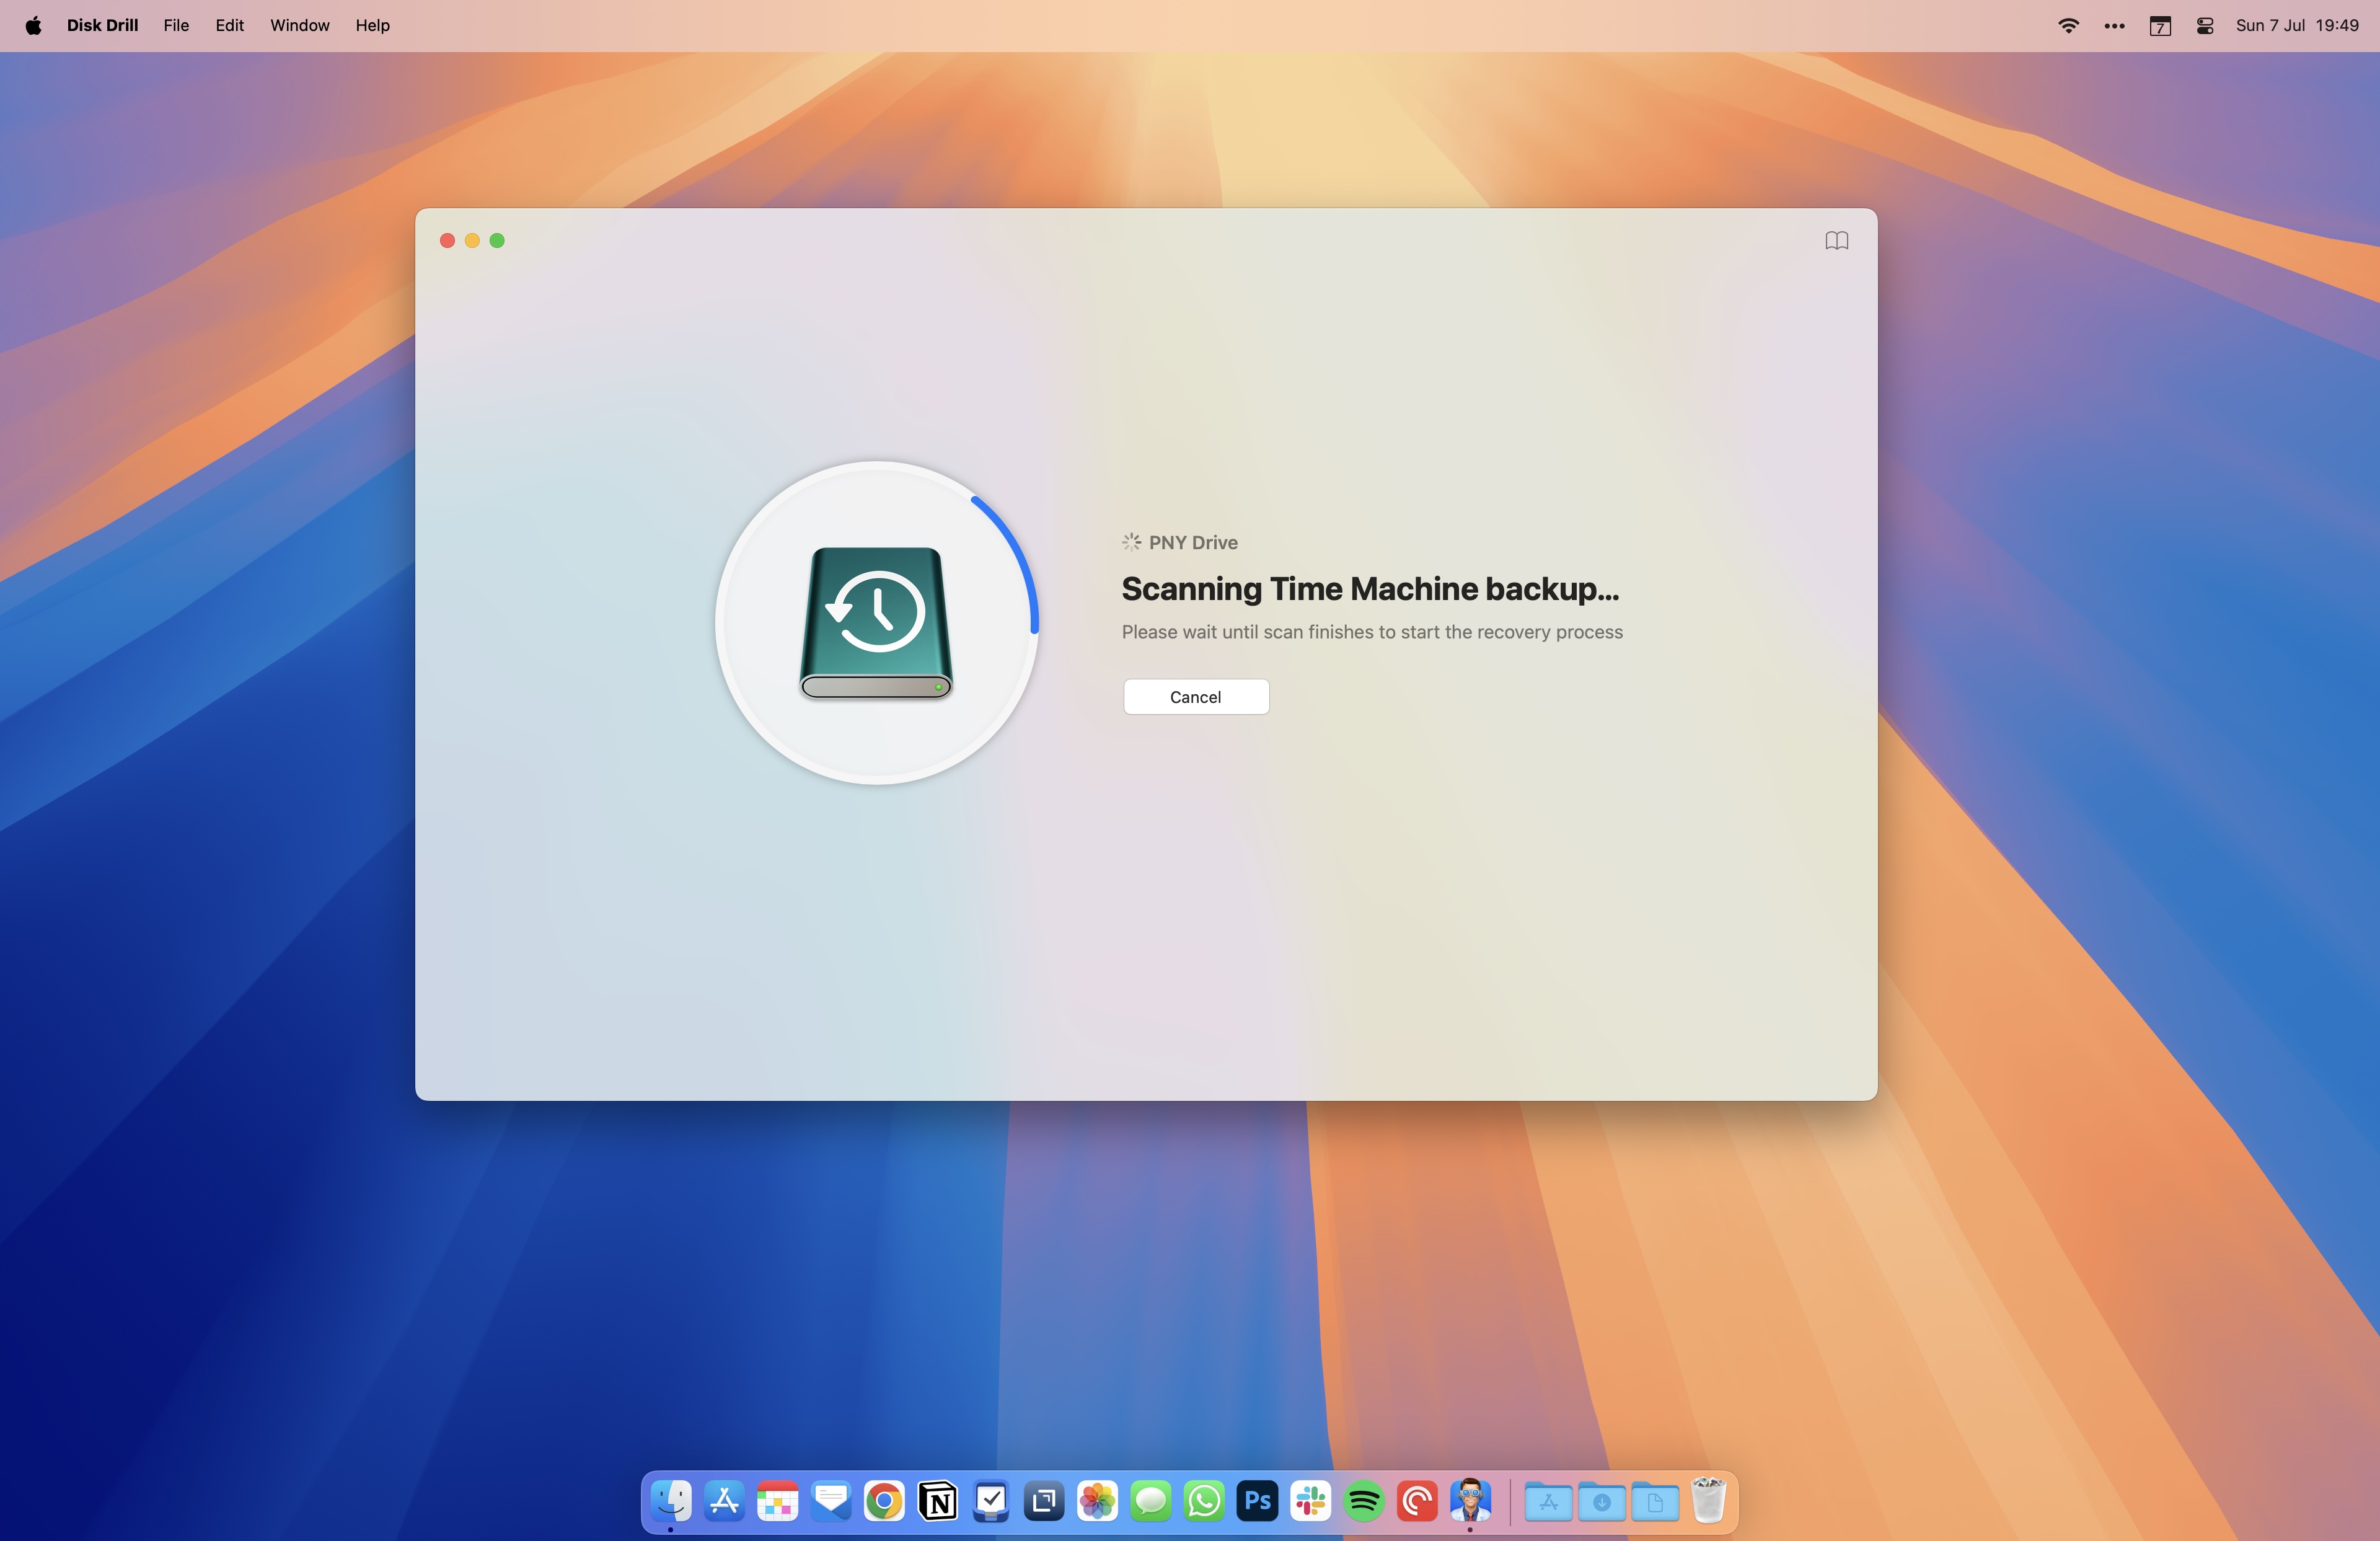
Task: Open Slack from the Dock
Action: point(1310,1500)
